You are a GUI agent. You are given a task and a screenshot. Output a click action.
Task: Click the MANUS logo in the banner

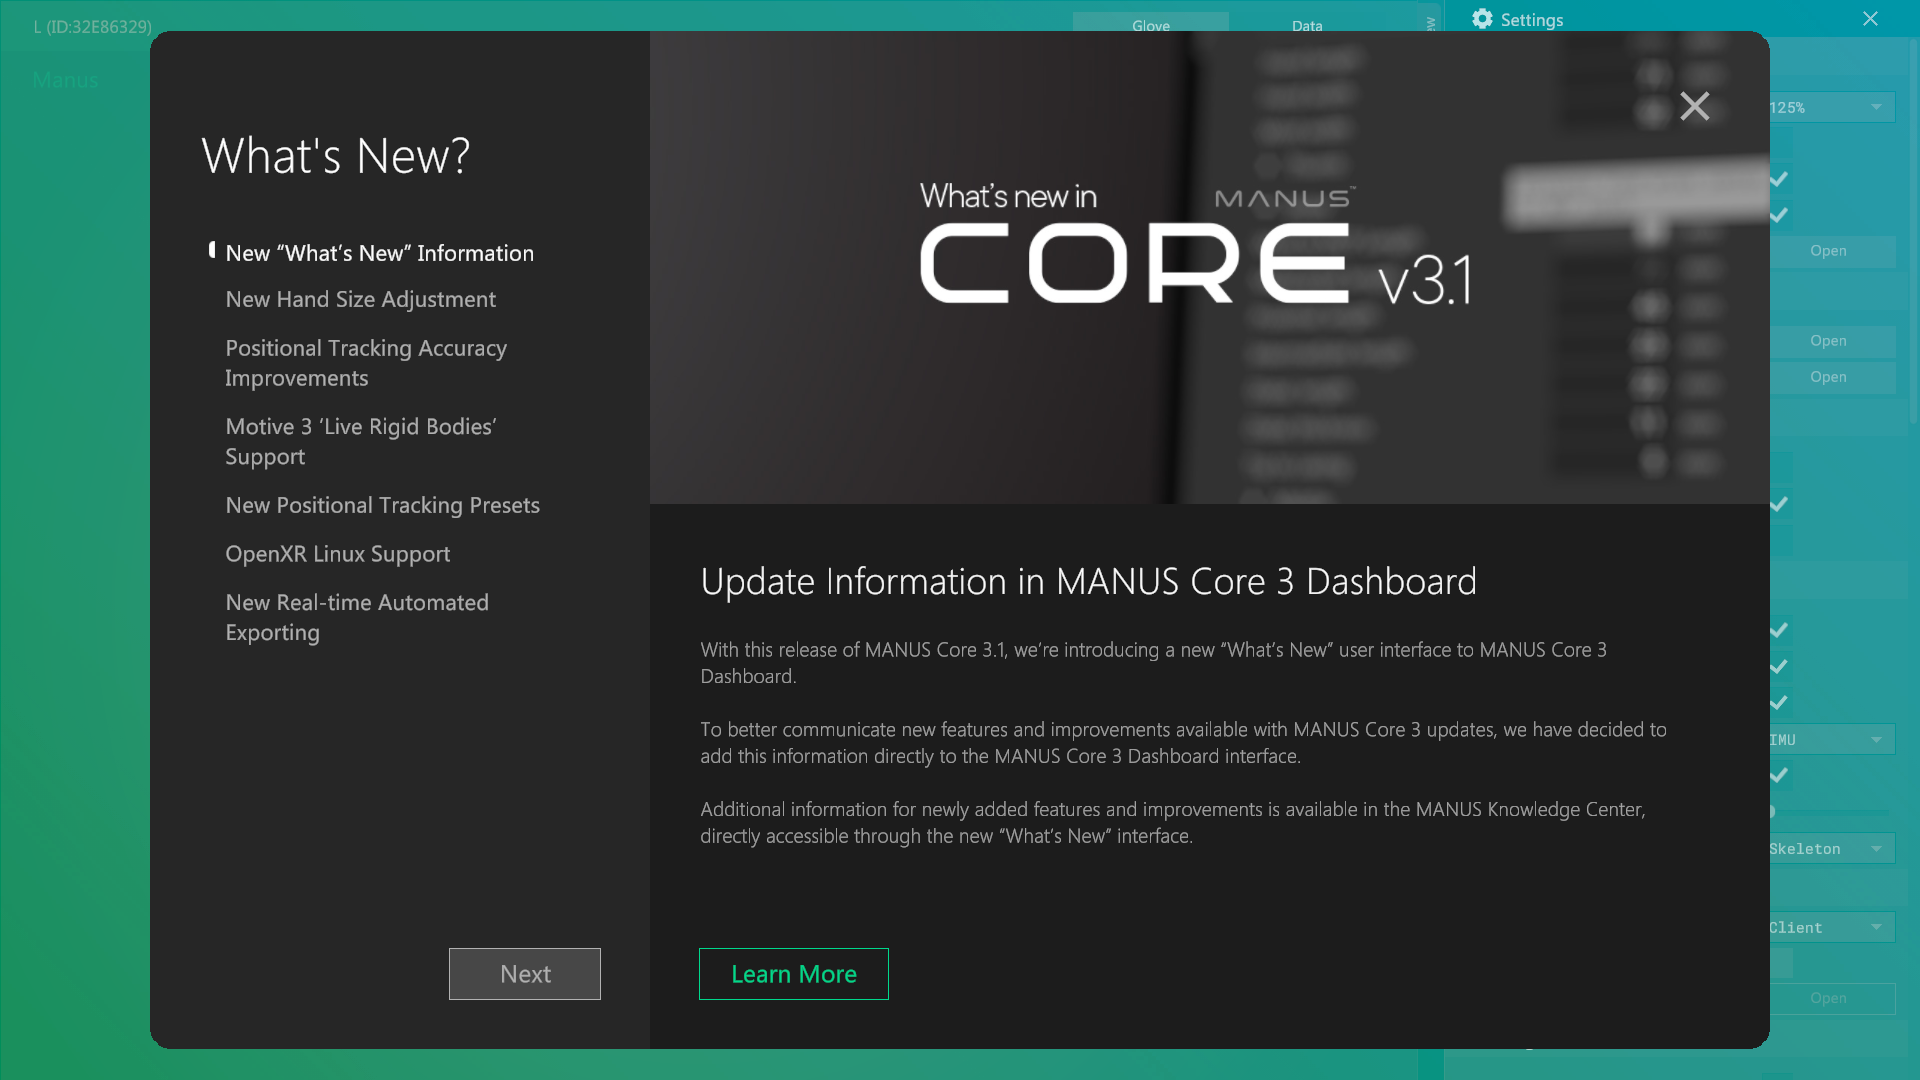[x=1285, y=198]
